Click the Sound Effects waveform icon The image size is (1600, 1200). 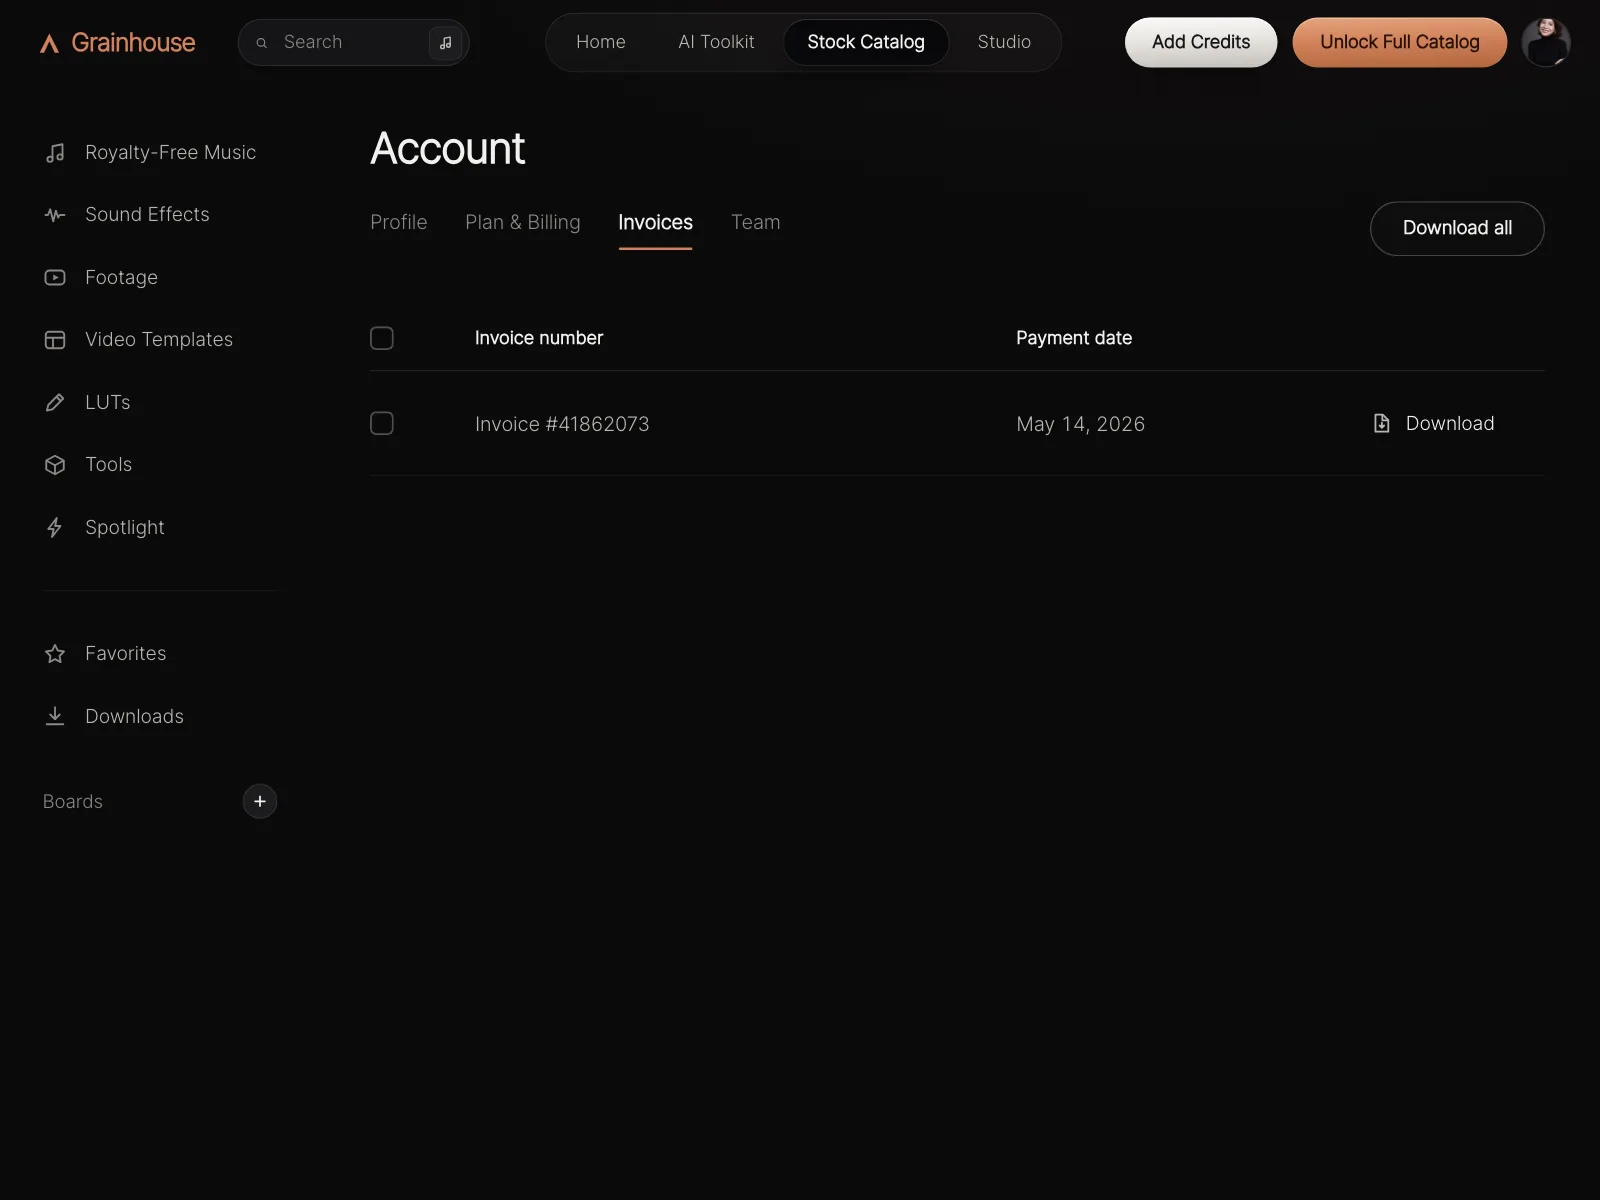55,215
